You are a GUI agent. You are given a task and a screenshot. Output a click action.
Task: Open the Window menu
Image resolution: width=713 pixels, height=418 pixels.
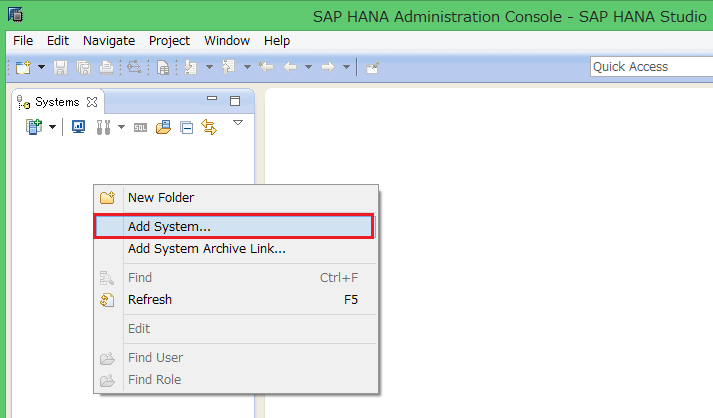coord(227,41)
